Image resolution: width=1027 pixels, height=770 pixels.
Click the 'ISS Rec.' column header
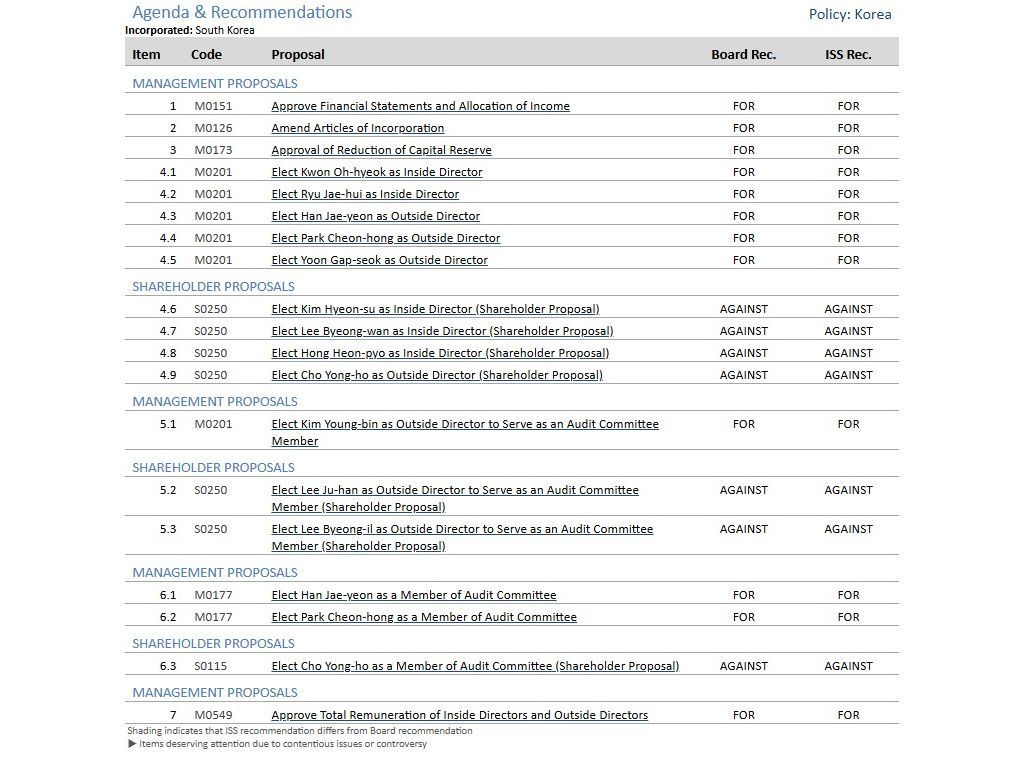848,55
